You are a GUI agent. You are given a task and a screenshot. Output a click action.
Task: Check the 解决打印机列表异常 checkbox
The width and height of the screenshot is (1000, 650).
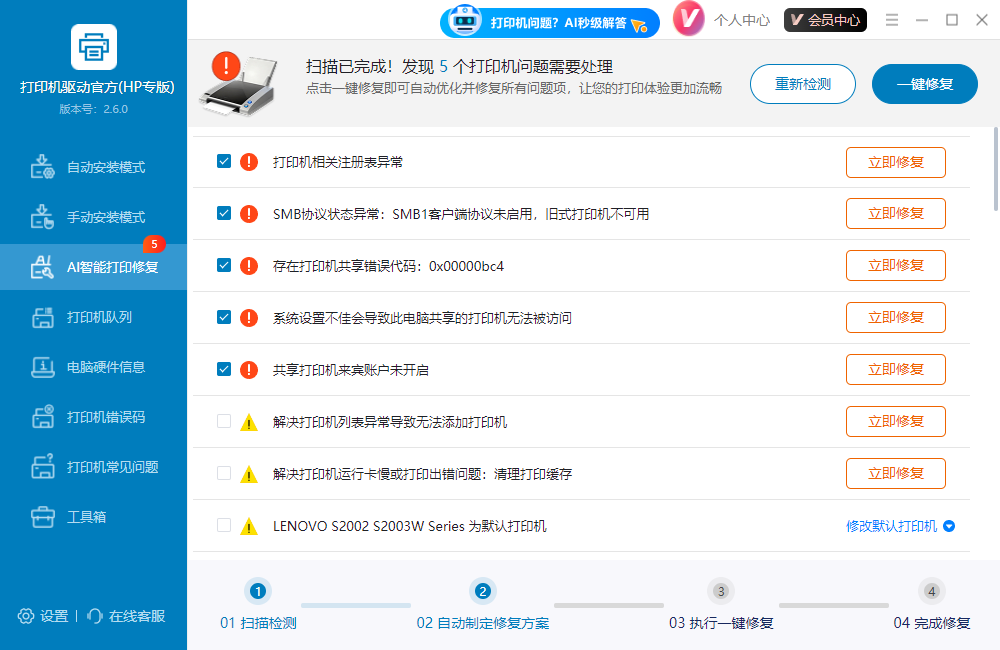(224, 421)
